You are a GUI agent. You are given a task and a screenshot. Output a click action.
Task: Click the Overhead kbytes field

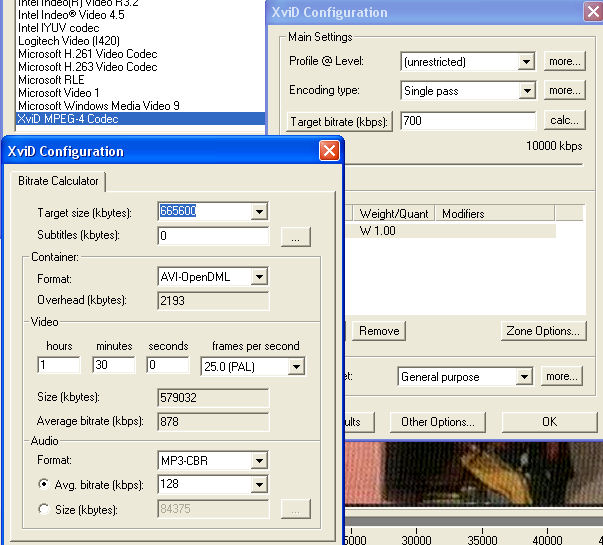pos(213,300)
